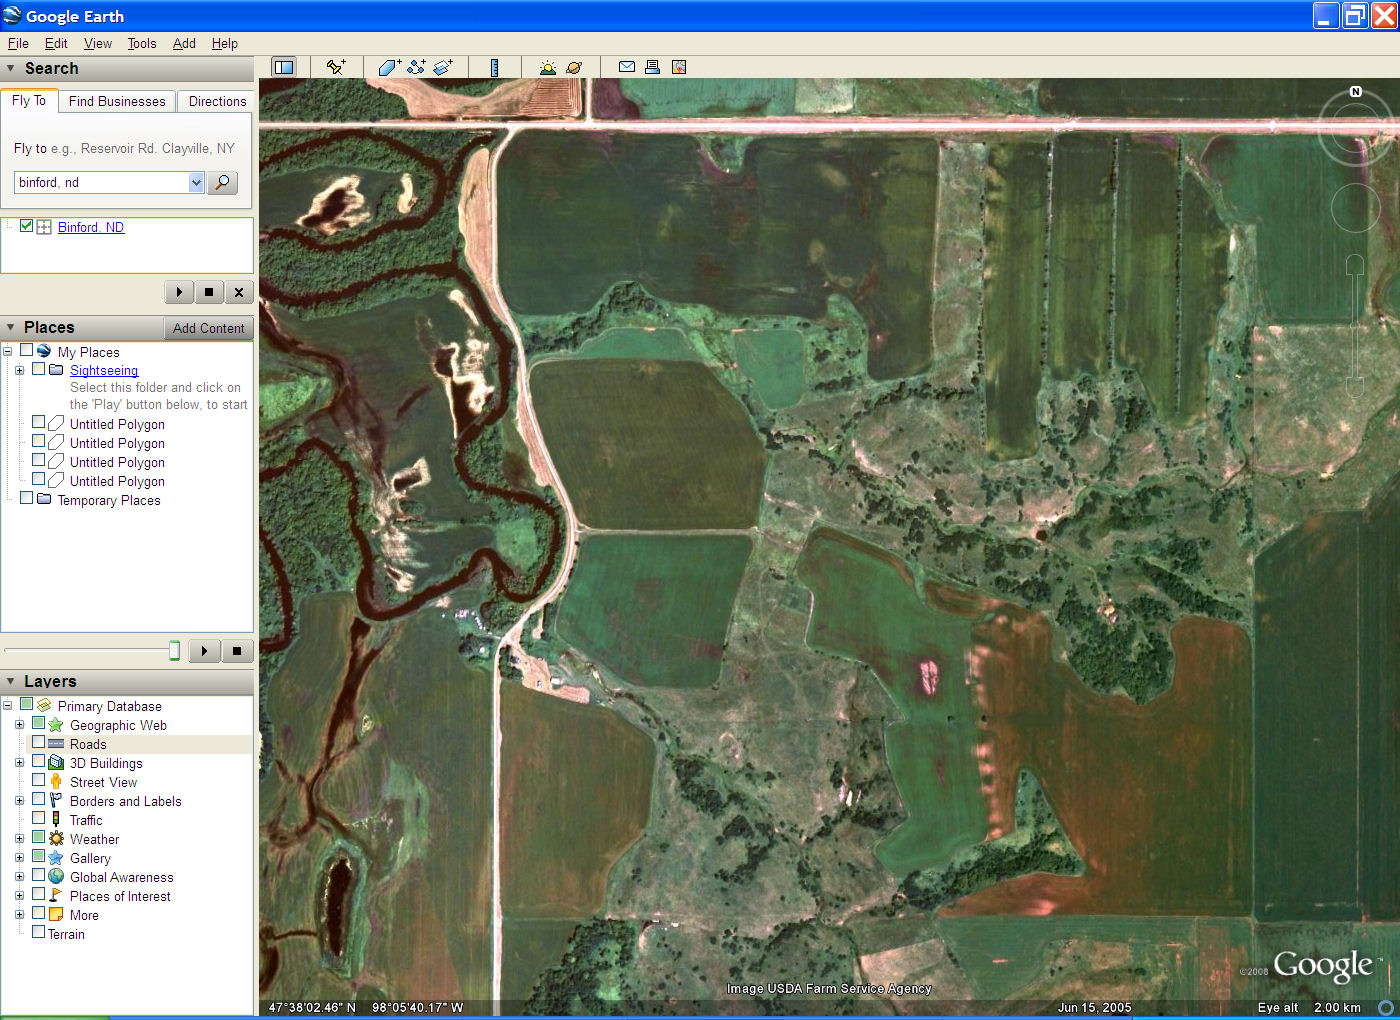This screenshot has width=1400, height=1020.
Task: Click the Street View layer person icon
Action: pos(57,781)
